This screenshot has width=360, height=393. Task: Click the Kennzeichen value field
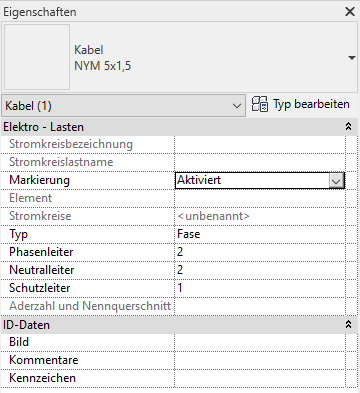pyautogui.click(x=260, y=378)
